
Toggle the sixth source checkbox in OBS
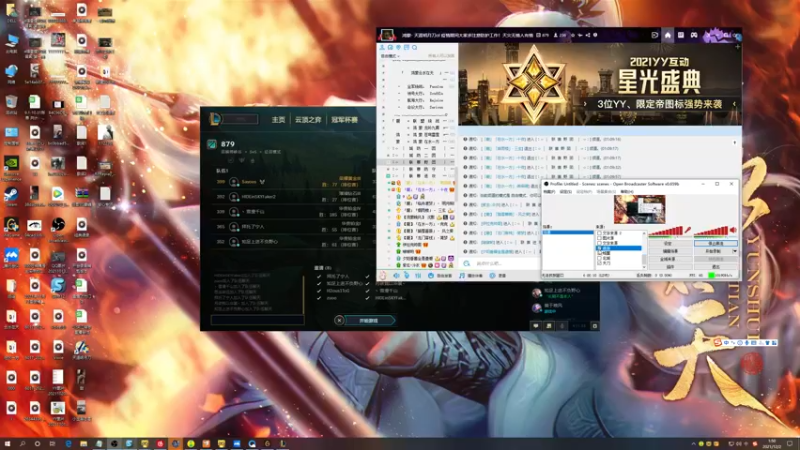599,258
